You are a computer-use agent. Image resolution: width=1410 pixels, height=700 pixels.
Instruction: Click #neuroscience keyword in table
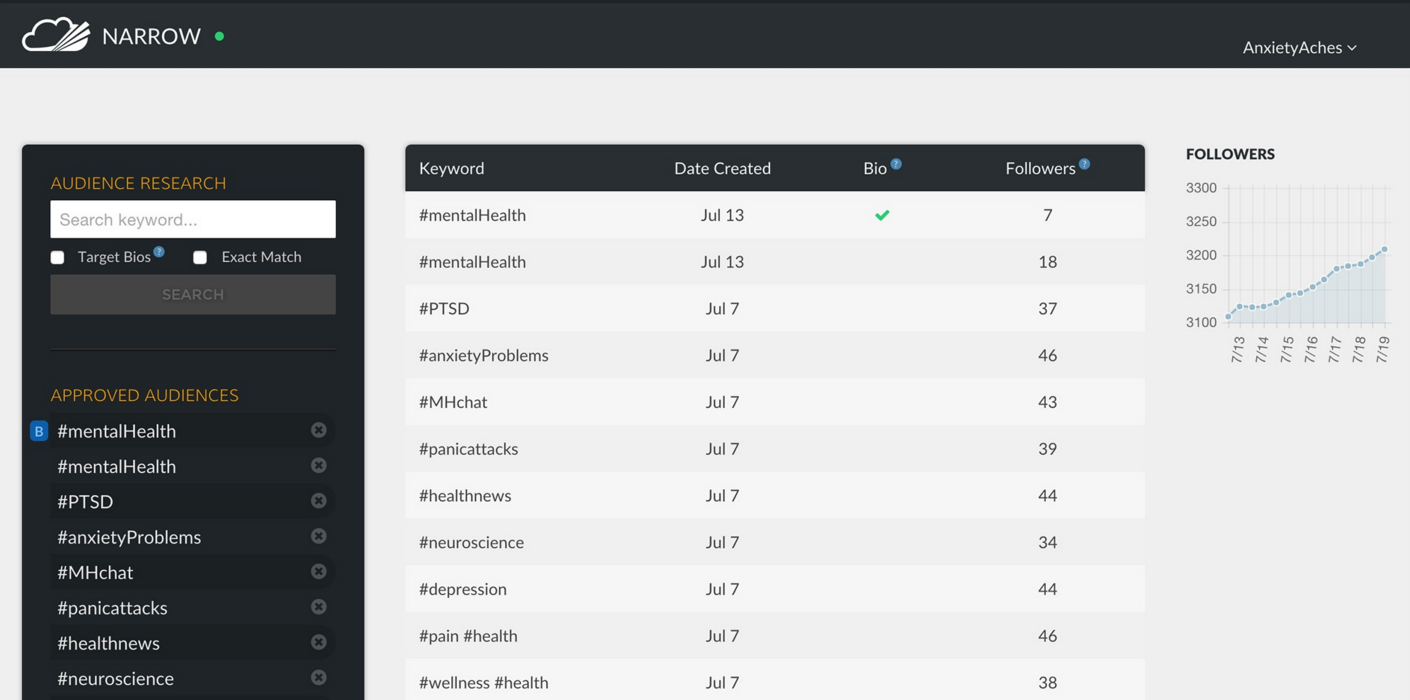pos(471,542)
